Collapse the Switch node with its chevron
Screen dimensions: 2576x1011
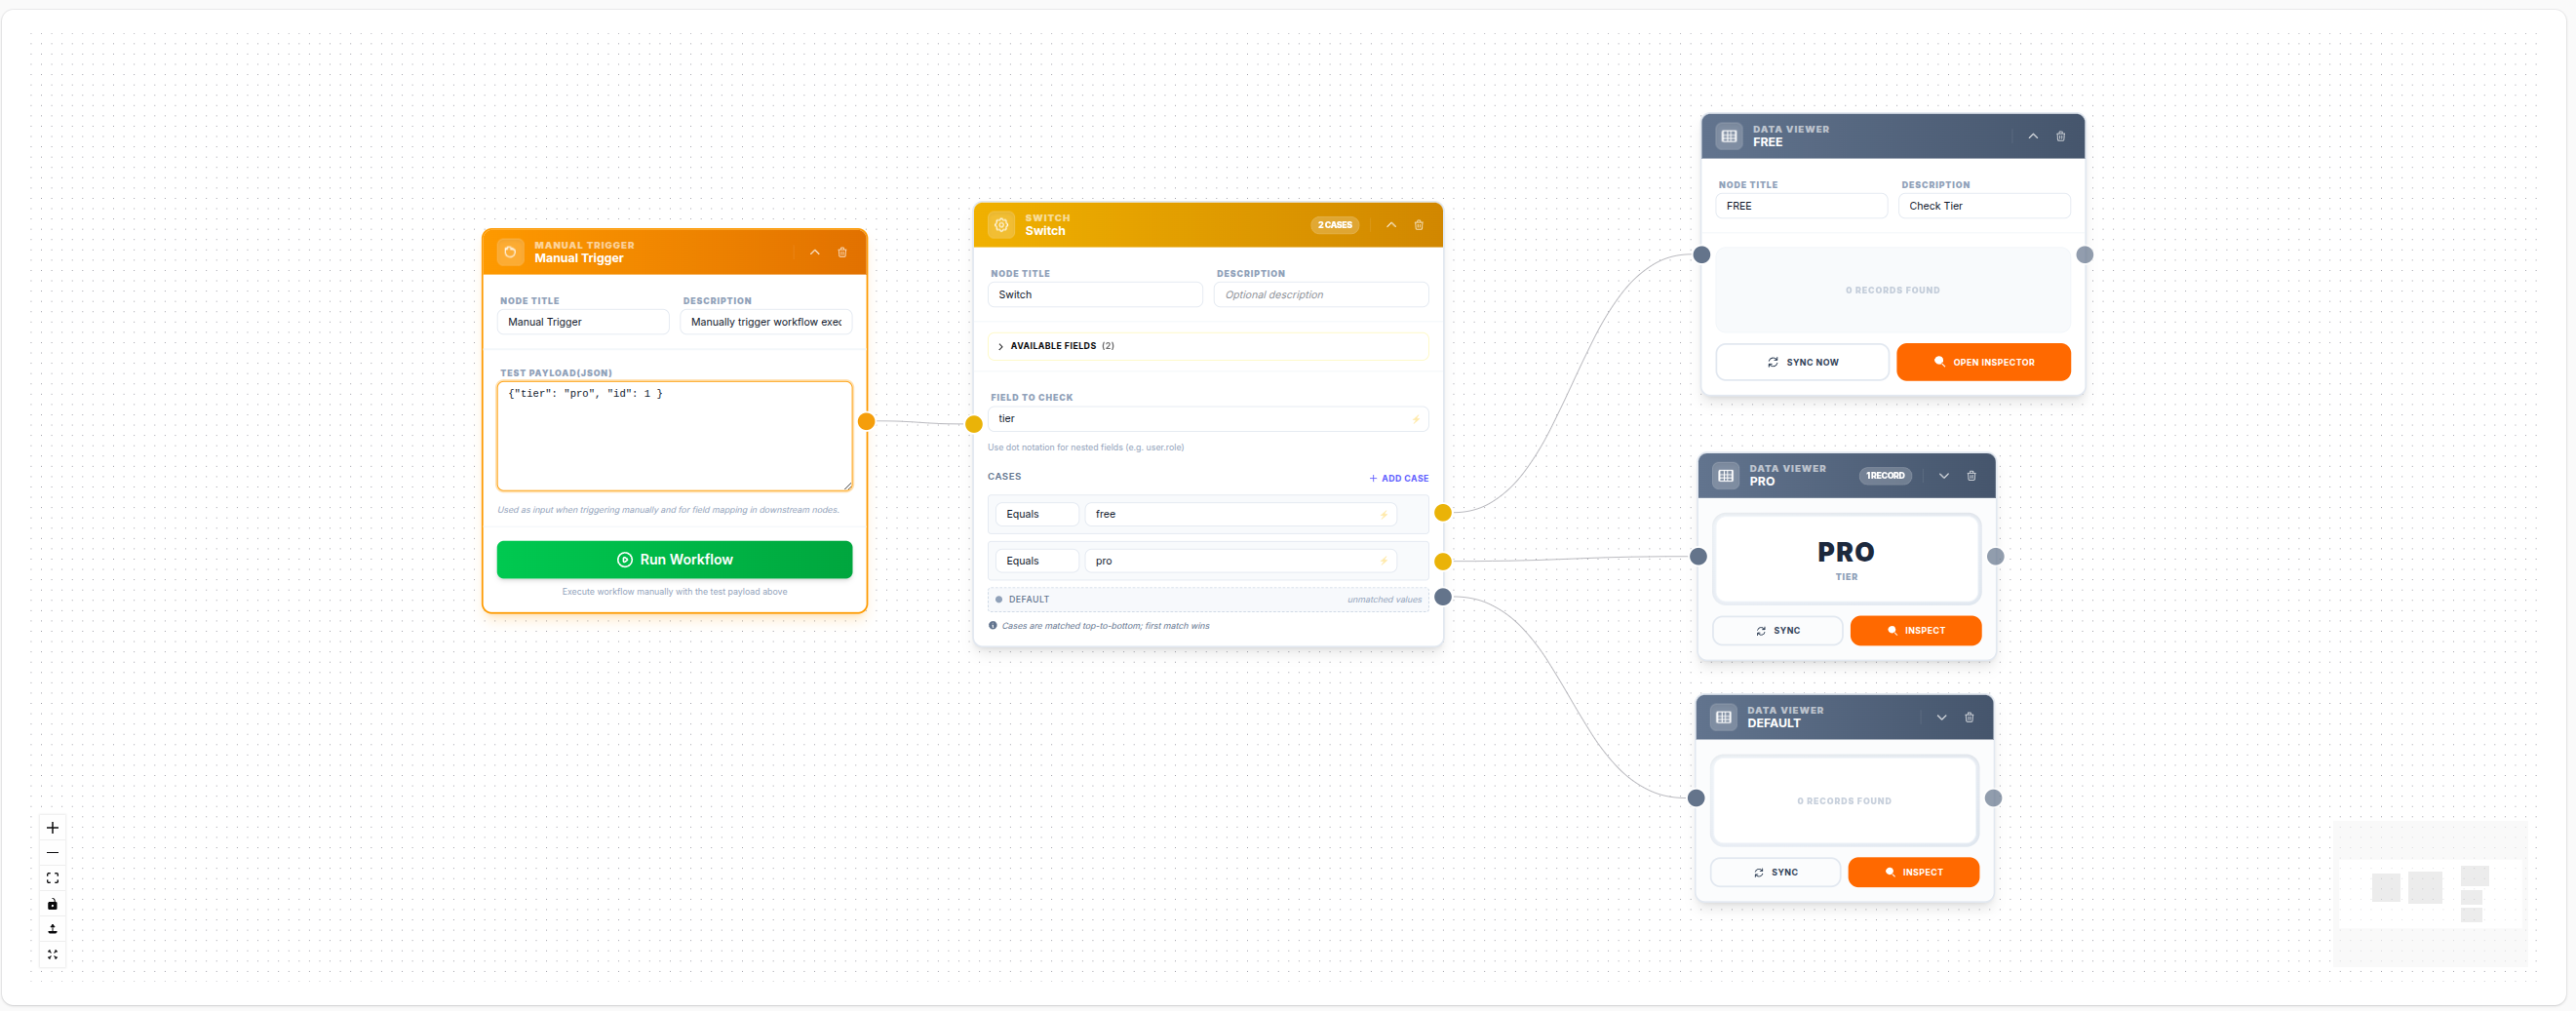[1391, 225]
